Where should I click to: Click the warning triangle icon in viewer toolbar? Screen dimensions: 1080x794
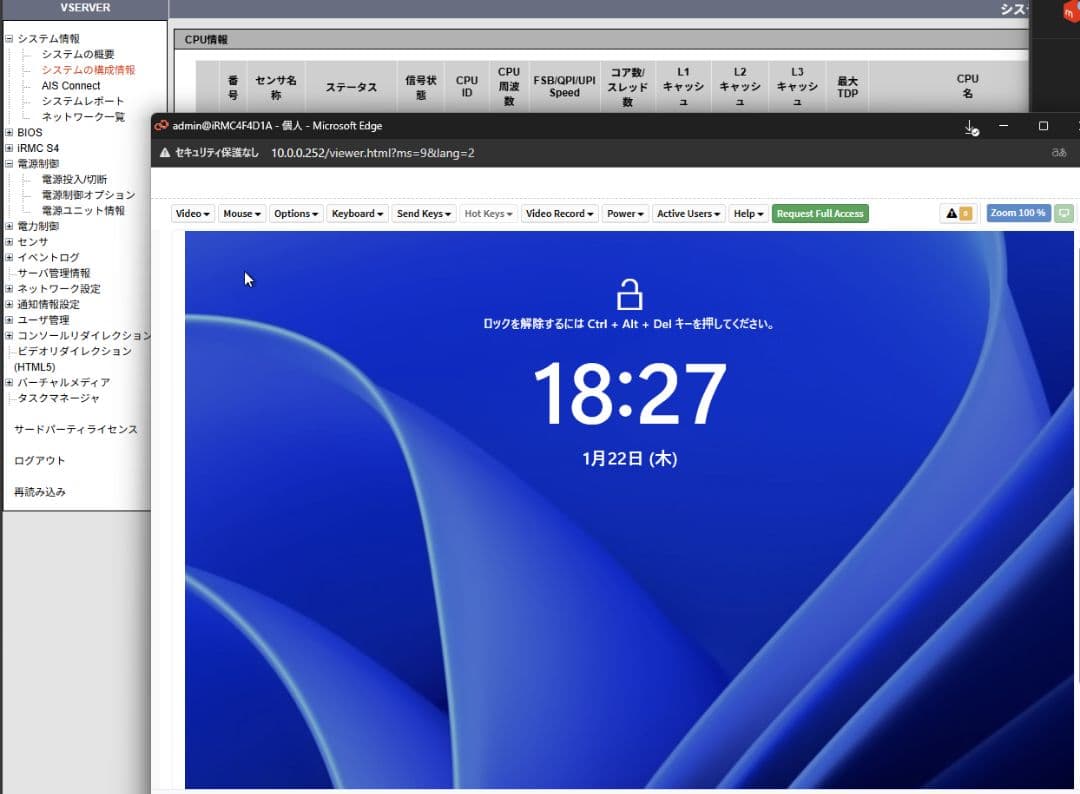[953, 213]
